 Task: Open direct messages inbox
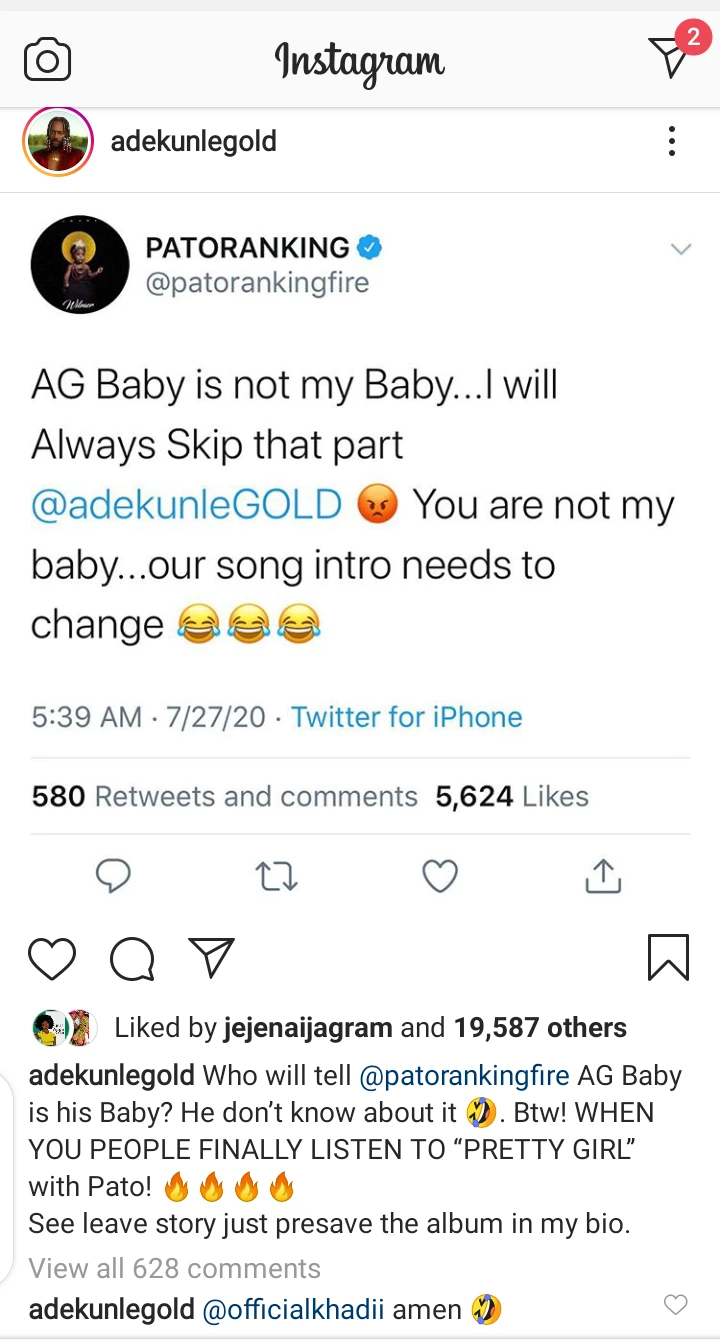[670, 57]
